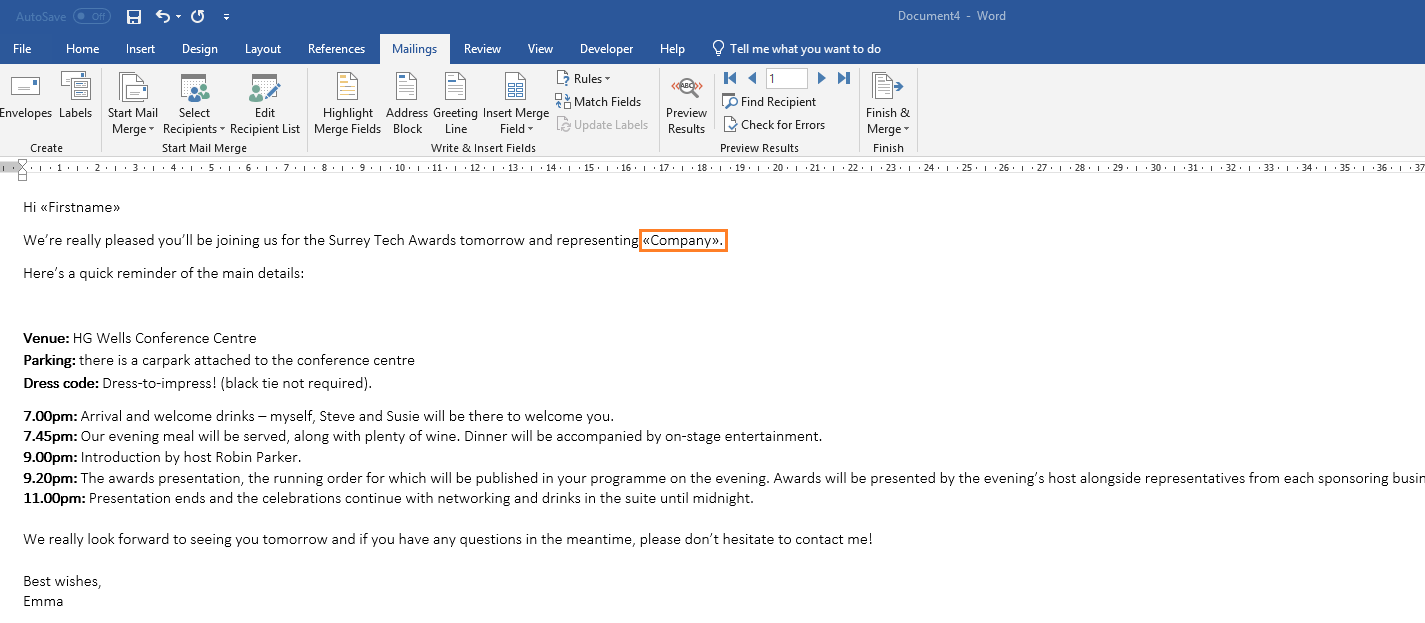Click Find Recipient

click(769, 101)
